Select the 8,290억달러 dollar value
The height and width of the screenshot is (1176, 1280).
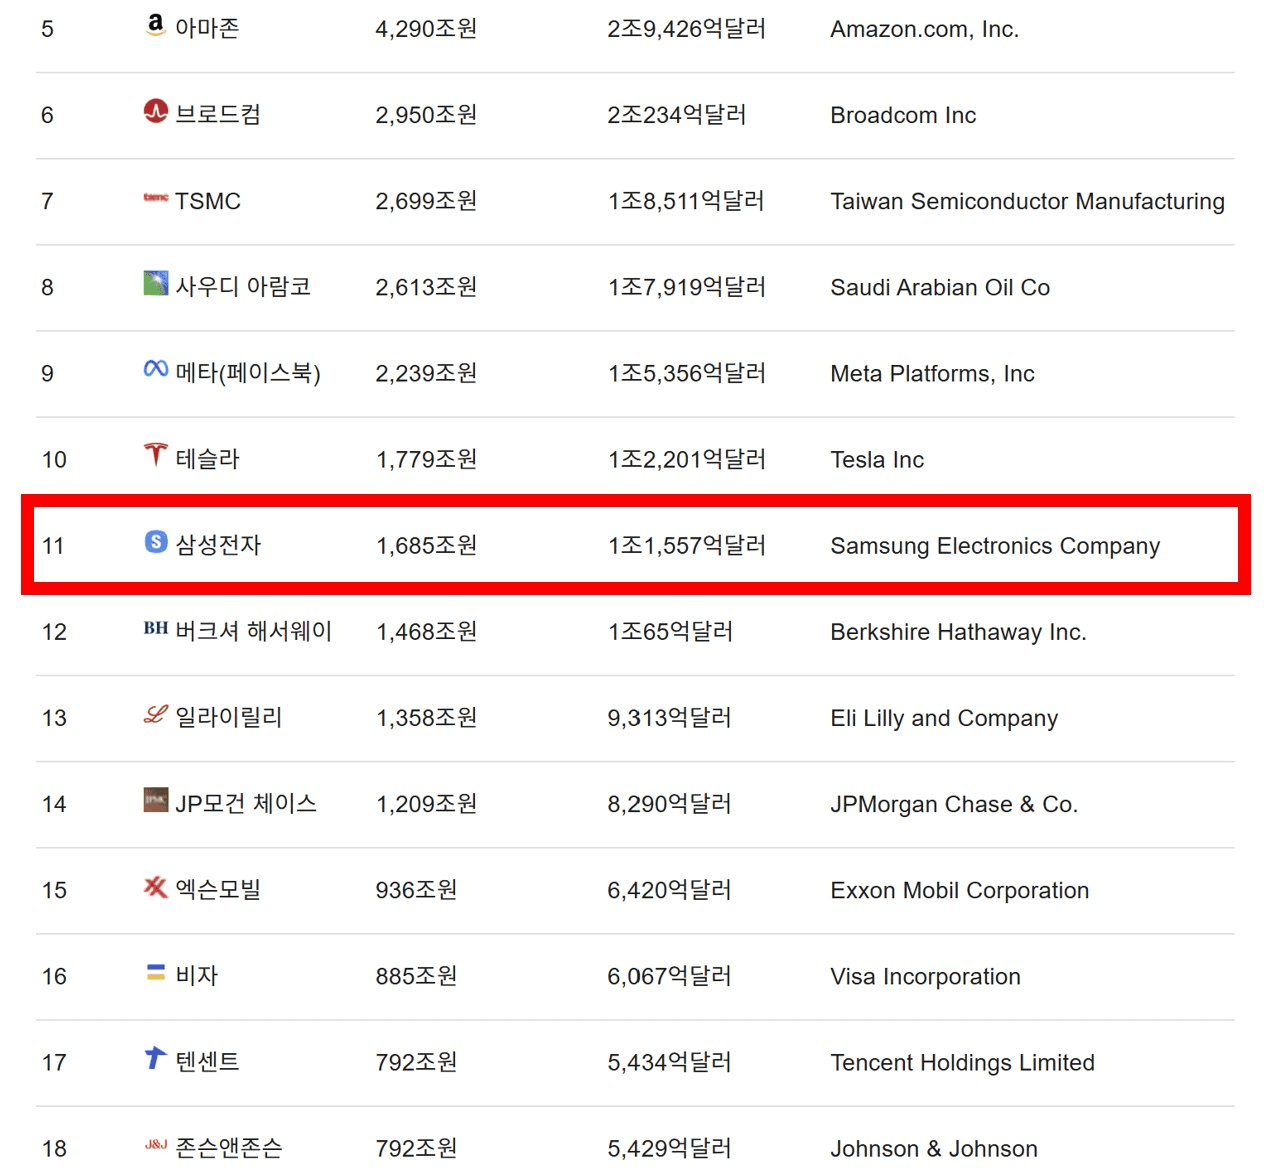click(x=669, y=803)
